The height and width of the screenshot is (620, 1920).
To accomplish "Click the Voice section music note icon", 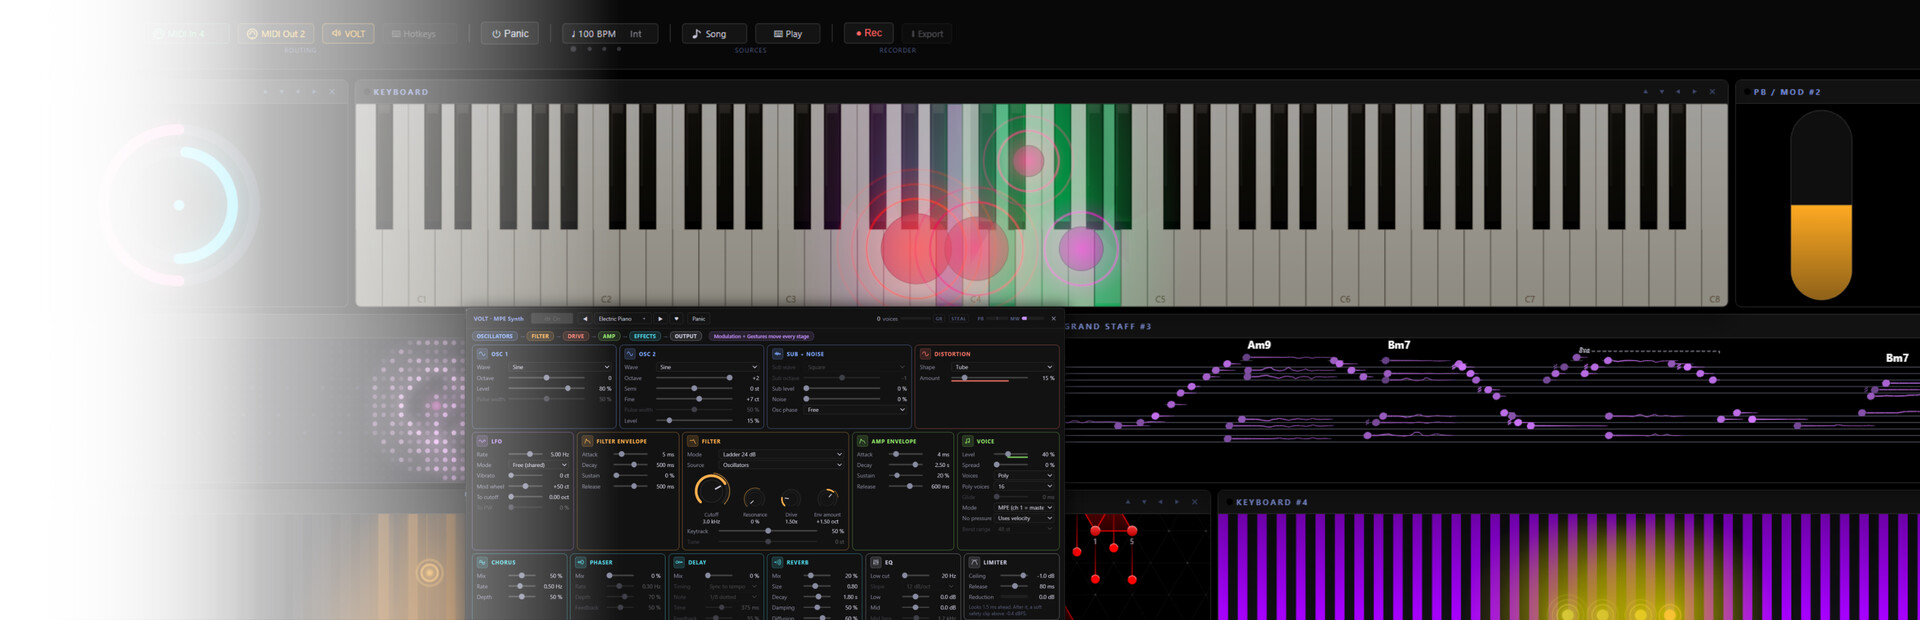I will 967,441.
